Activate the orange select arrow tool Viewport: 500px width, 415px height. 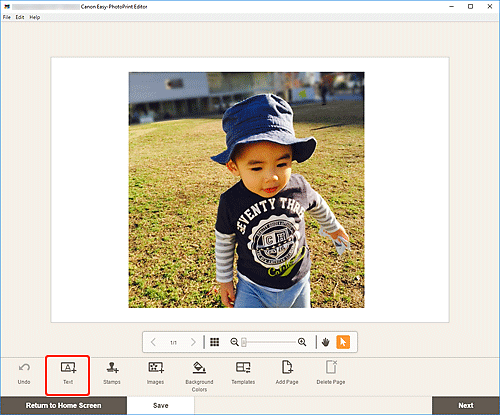click(x=343, y=342)
